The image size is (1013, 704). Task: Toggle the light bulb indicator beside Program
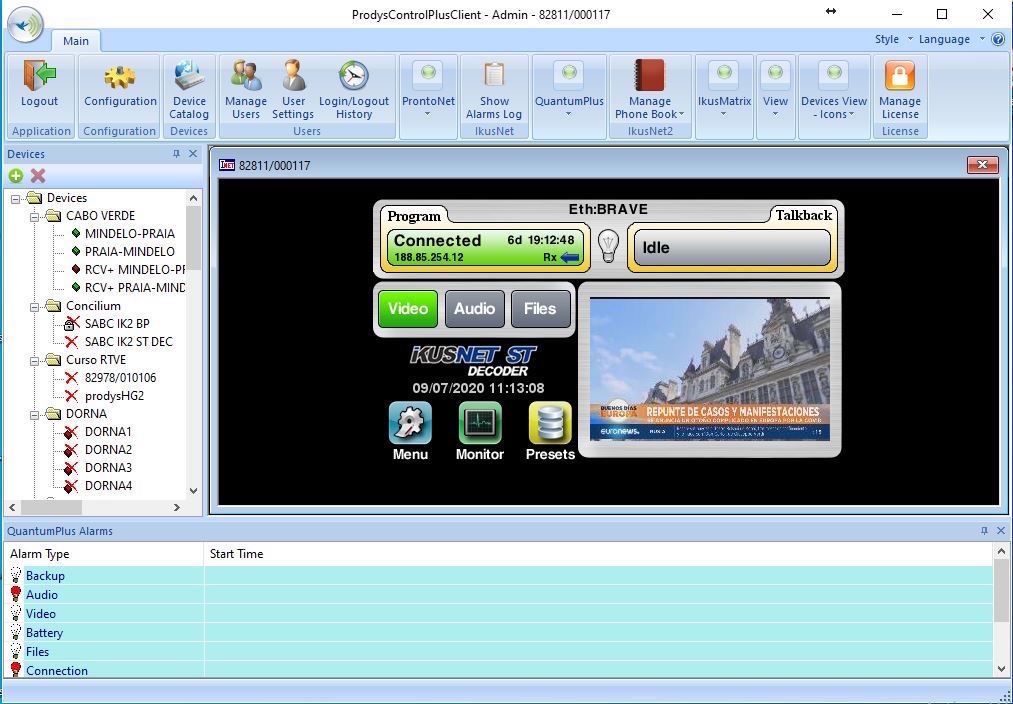(x=608, y=246)
